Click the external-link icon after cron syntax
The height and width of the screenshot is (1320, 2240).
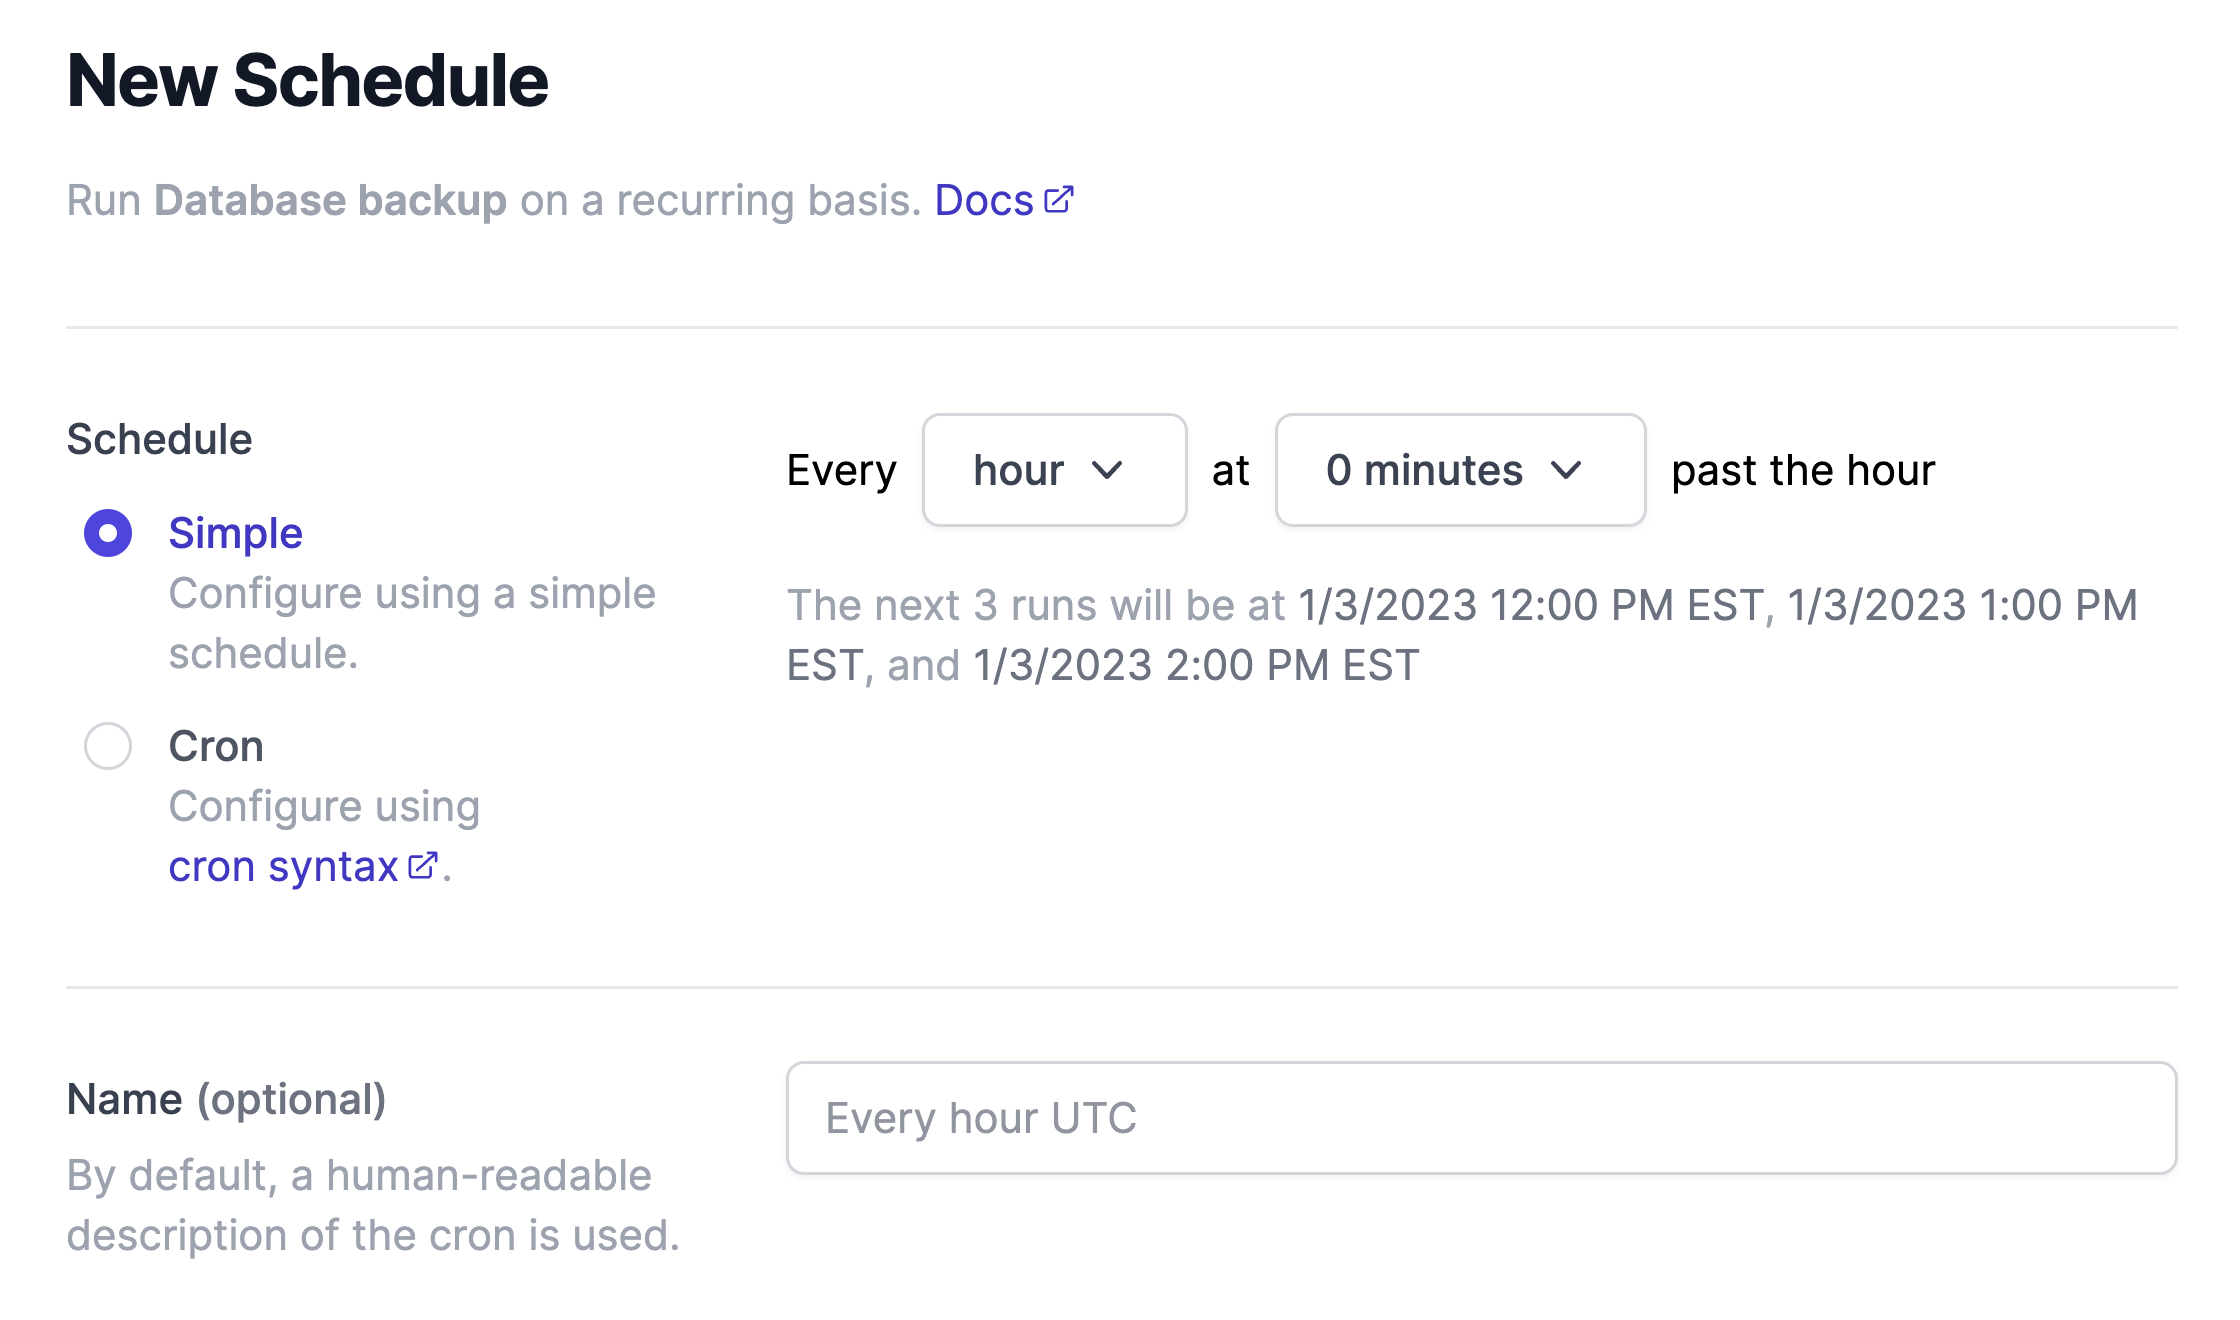423,865
